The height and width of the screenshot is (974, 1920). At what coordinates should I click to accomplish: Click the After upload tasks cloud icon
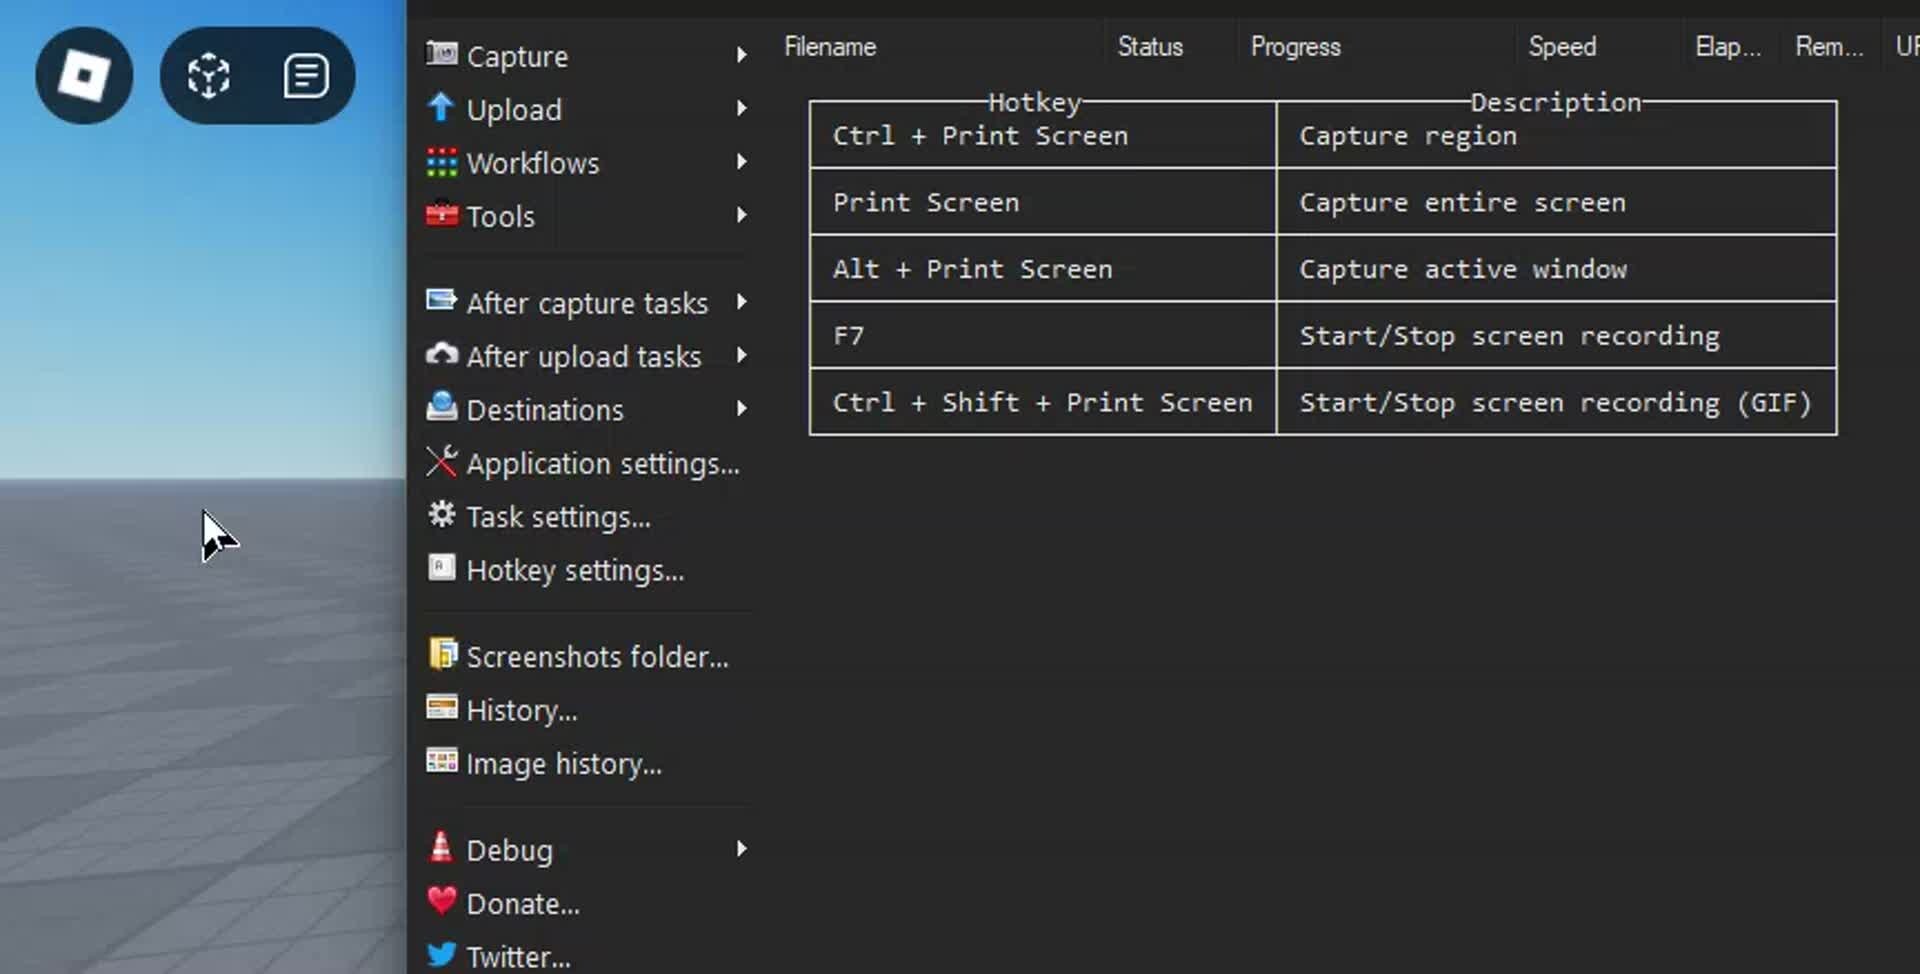click(441, 354)
